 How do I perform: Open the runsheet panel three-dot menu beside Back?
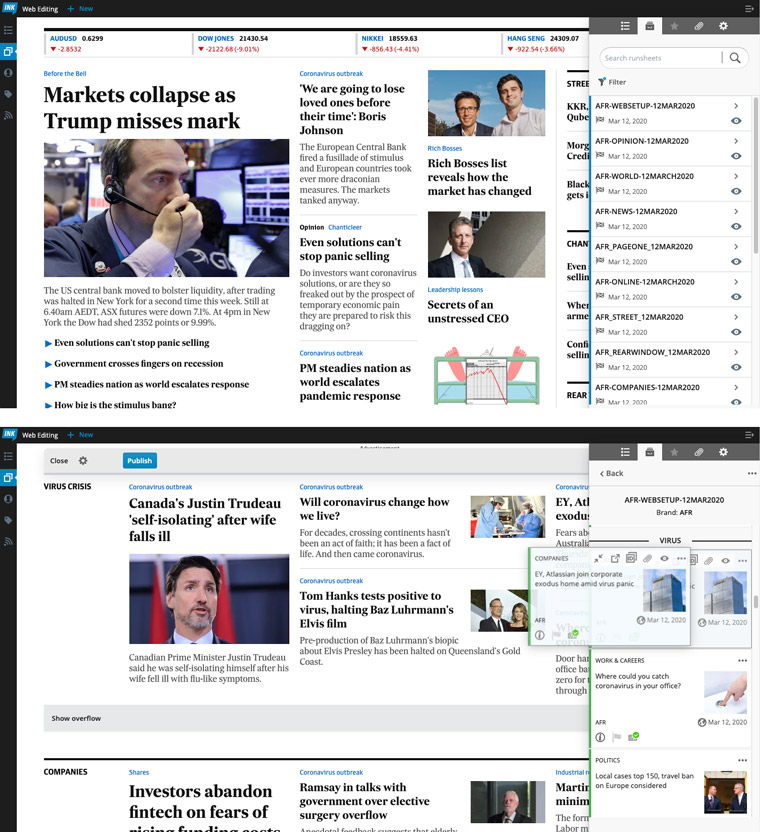tap(752, 473)
